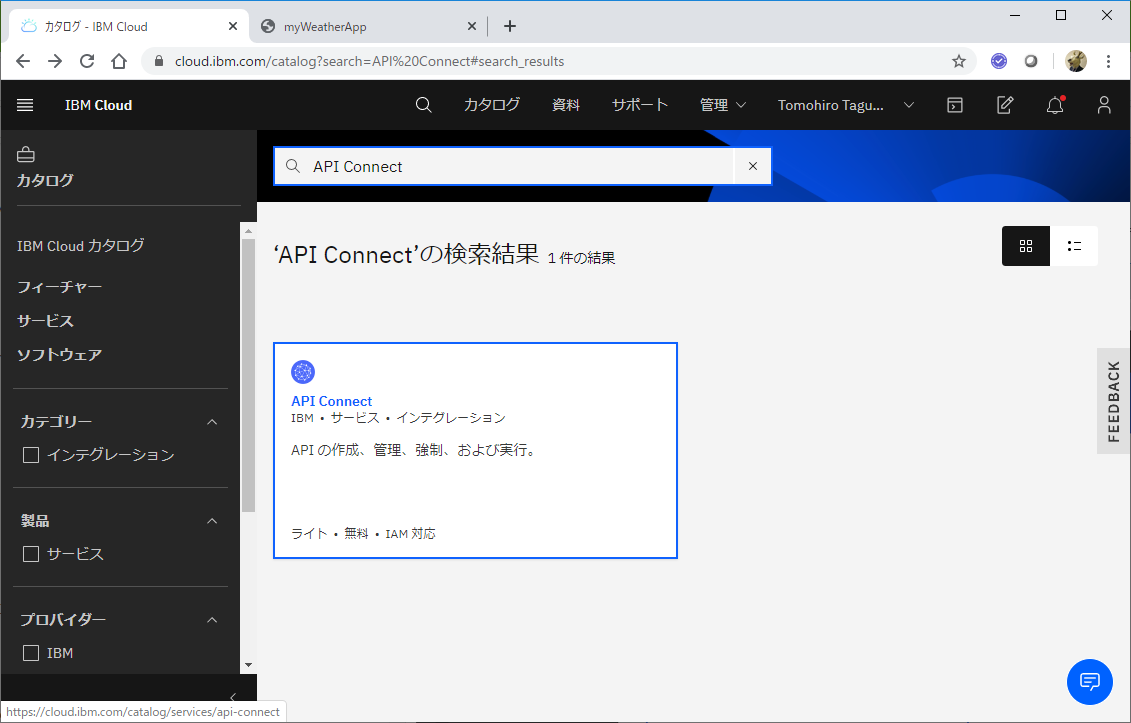Image resolution: width=1131 pixels, height=723 pixels.
Task: Select the カタログ - IBM Cloud browser tab
Action: 128,26
